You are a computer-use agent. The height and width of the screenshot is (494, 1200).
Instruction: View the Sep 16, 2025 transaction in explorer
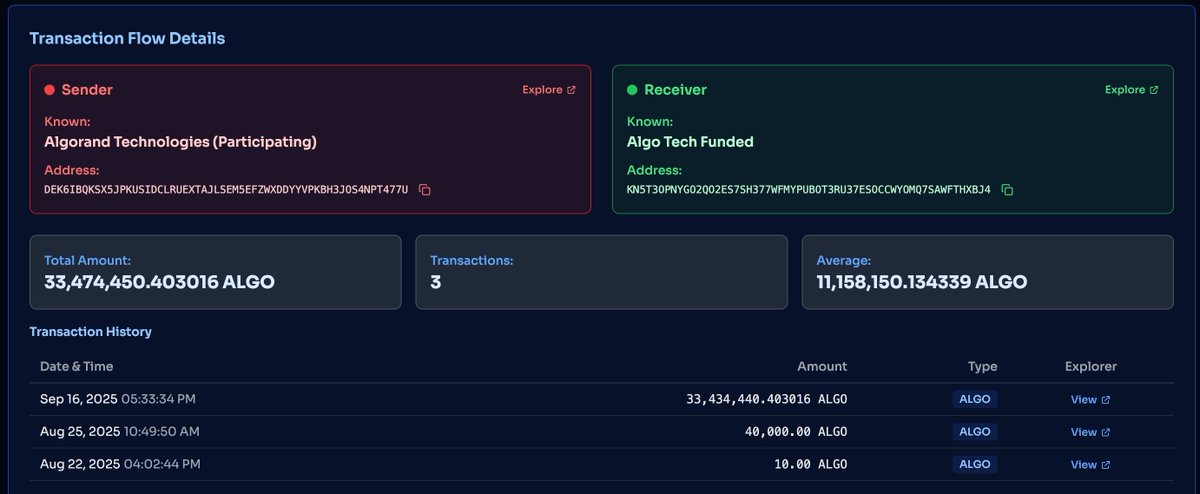pos(1090,400)
